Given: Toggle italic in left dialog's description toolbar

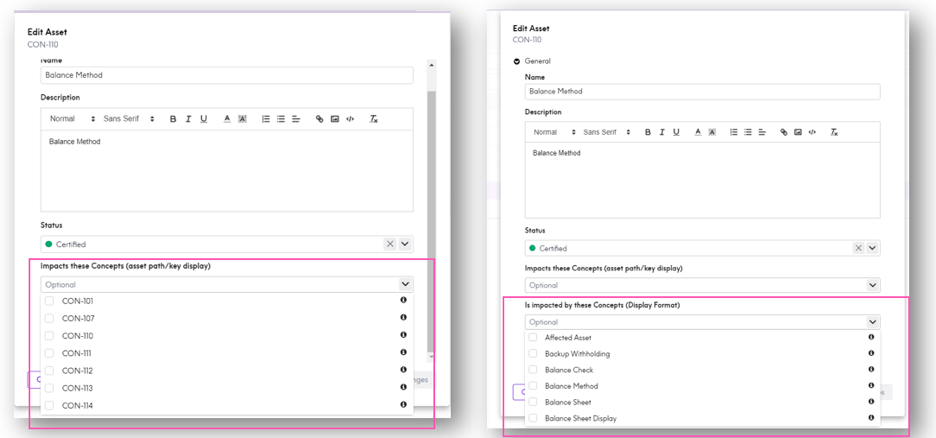Looking at the screenshot, I should [188, 119].
